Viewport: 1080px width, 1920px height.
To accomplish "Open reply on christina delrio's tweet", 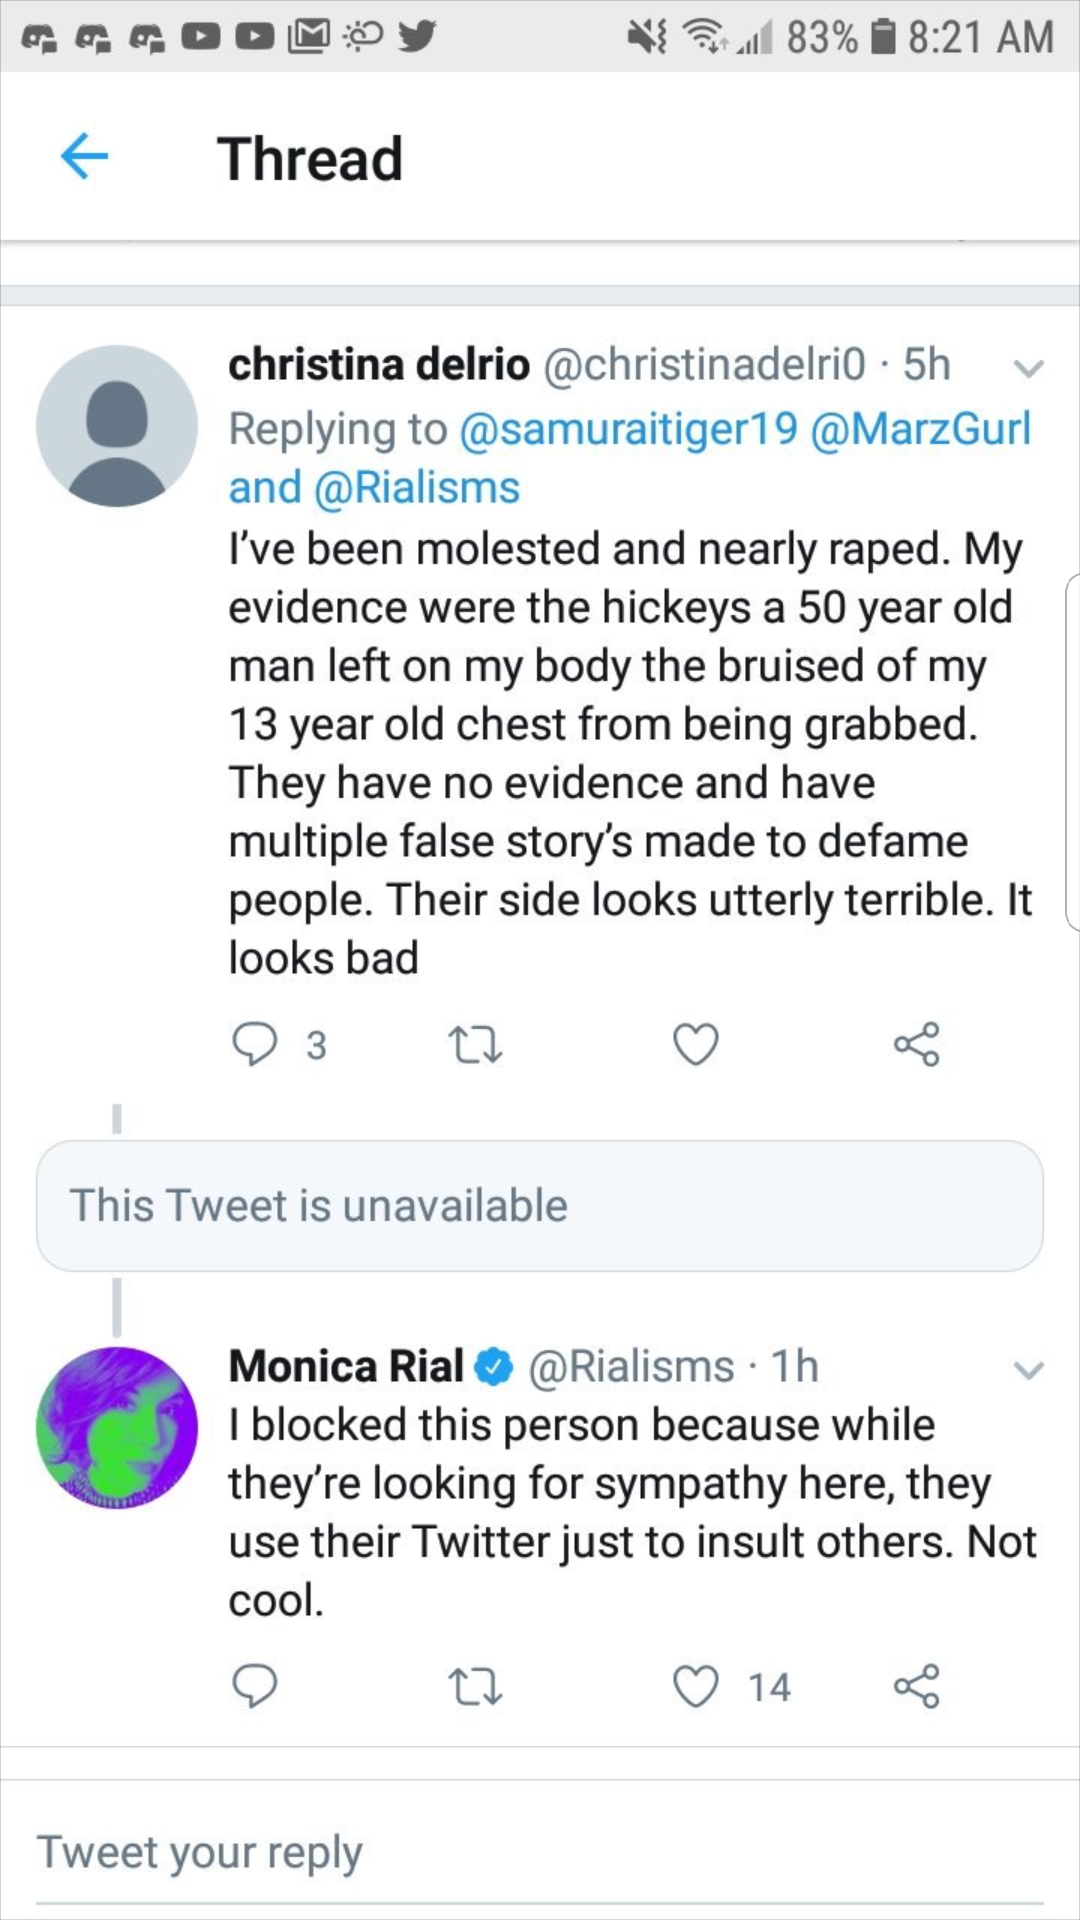I will pyautogui.click(x=254, y=1044).
